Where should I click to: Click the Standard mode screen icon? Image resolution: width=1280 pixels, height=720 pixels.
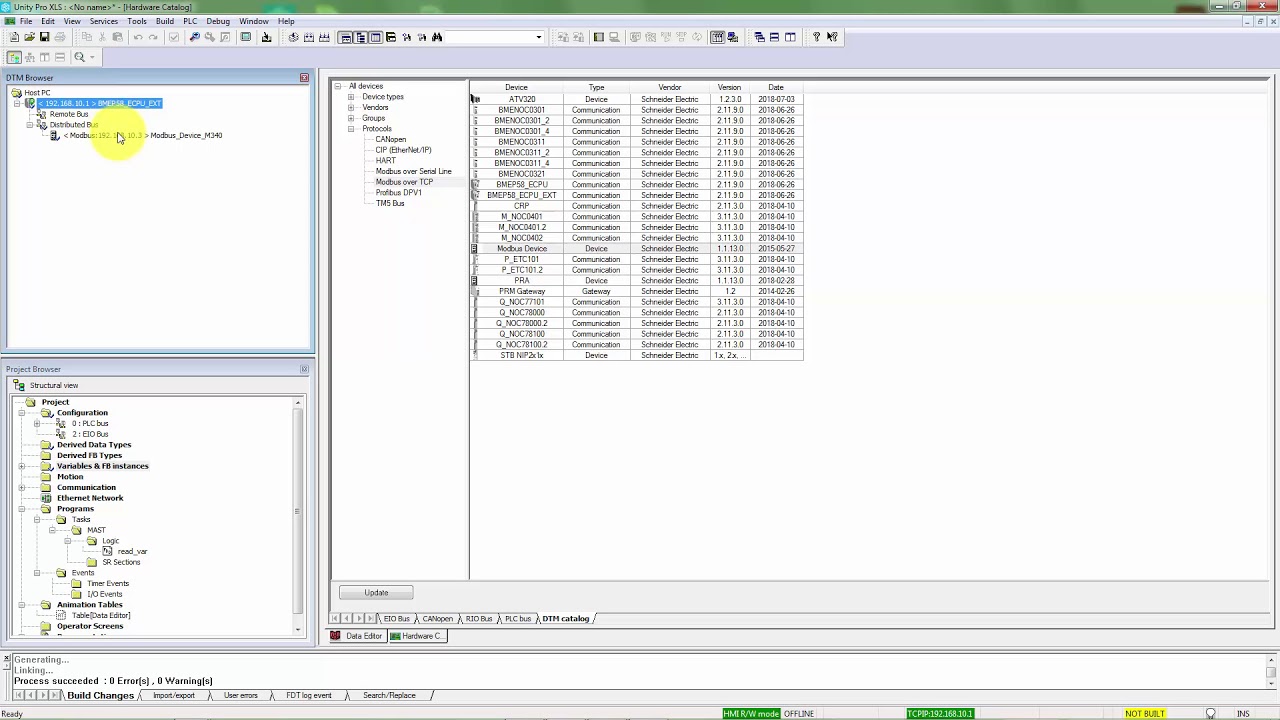tap(717, 37)
